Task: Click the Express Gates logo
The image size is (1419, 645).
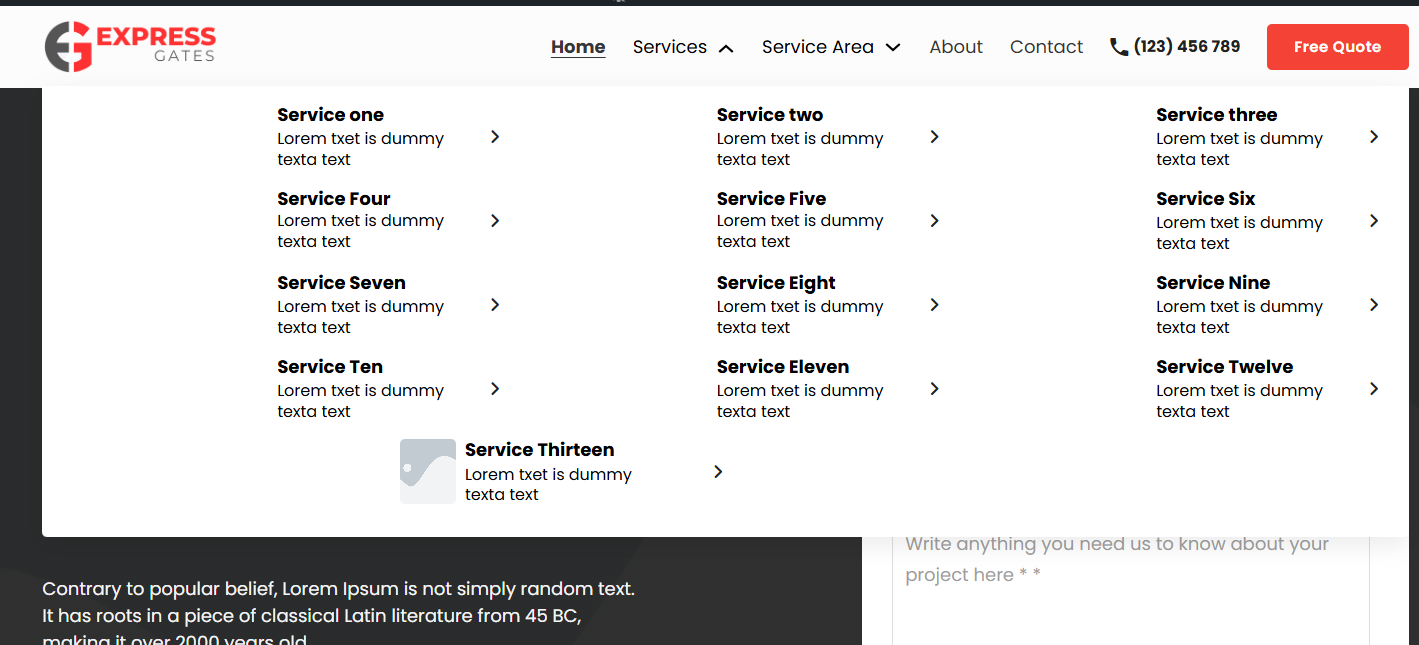Action: click(130, 47)
